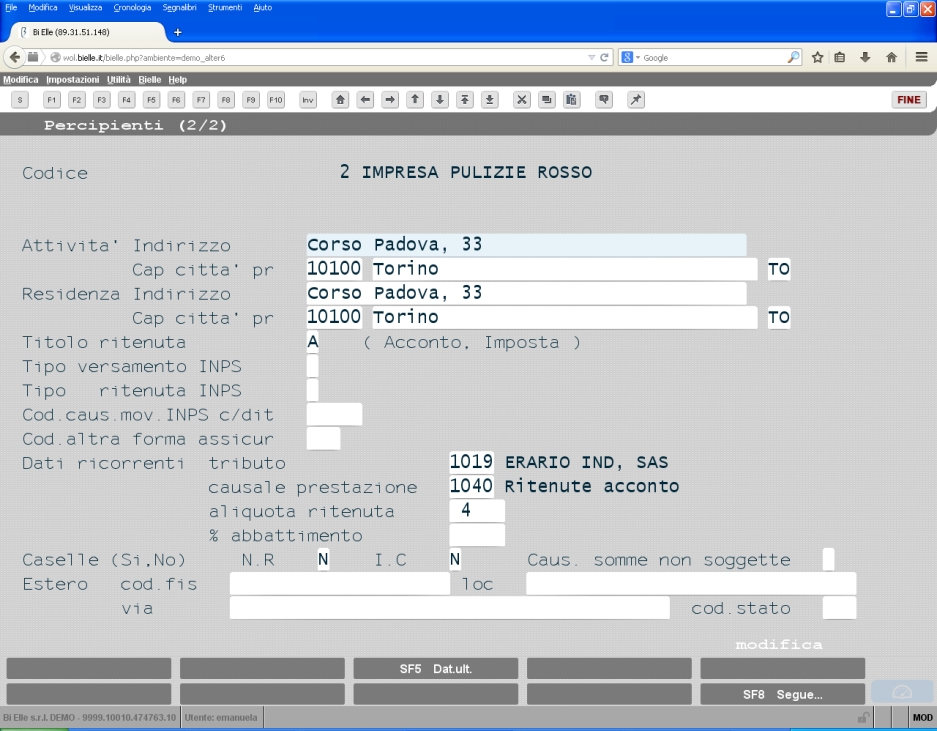937x731 pixels.
Task: Click the down arrow toolbar icon
Action: [x=440, y=100]
